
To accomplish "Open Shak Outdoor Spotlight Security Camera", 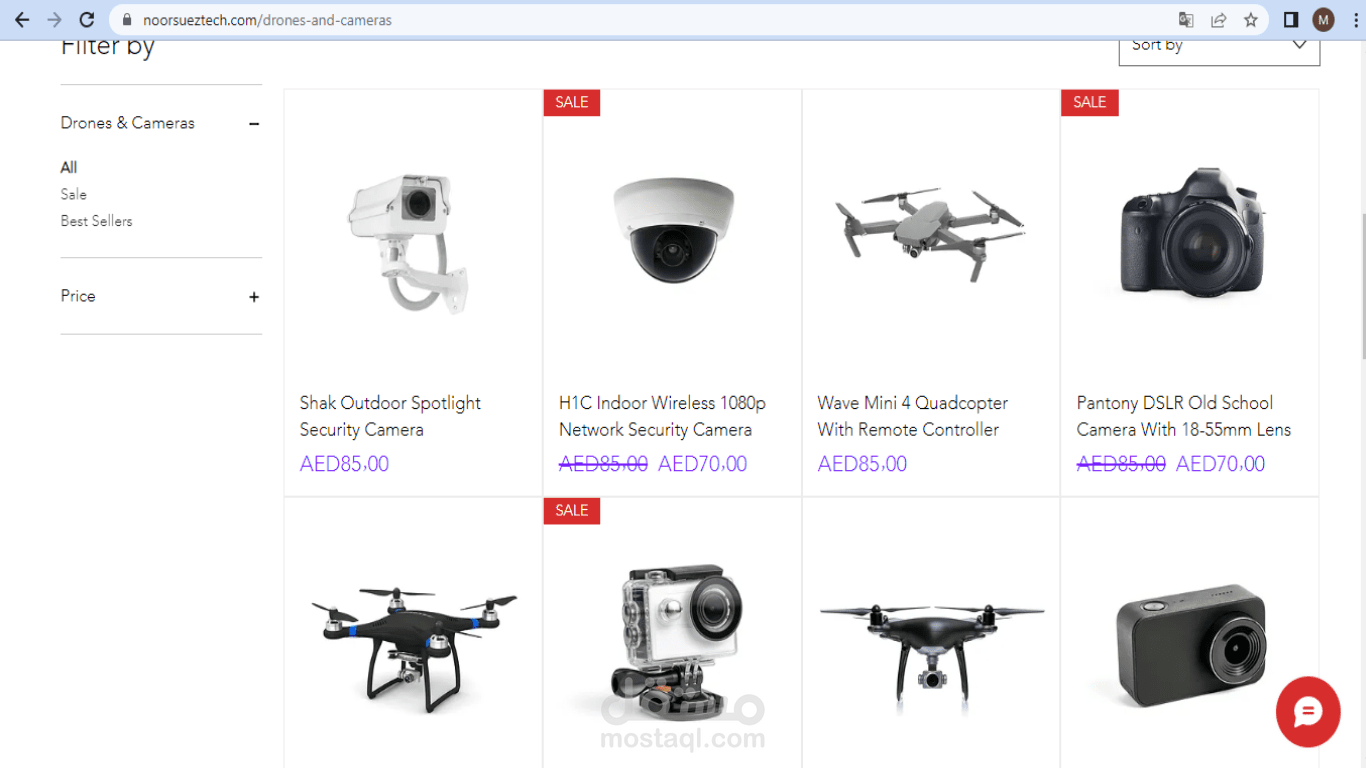I will 390,416.
